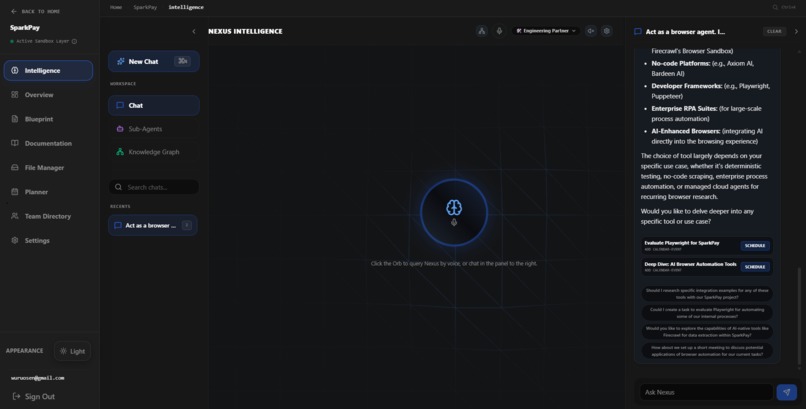This screenshot has width=806, height=409.
Task: Click the send message paper-plane button
Action: pyautogui.click(x=786, y=392)
